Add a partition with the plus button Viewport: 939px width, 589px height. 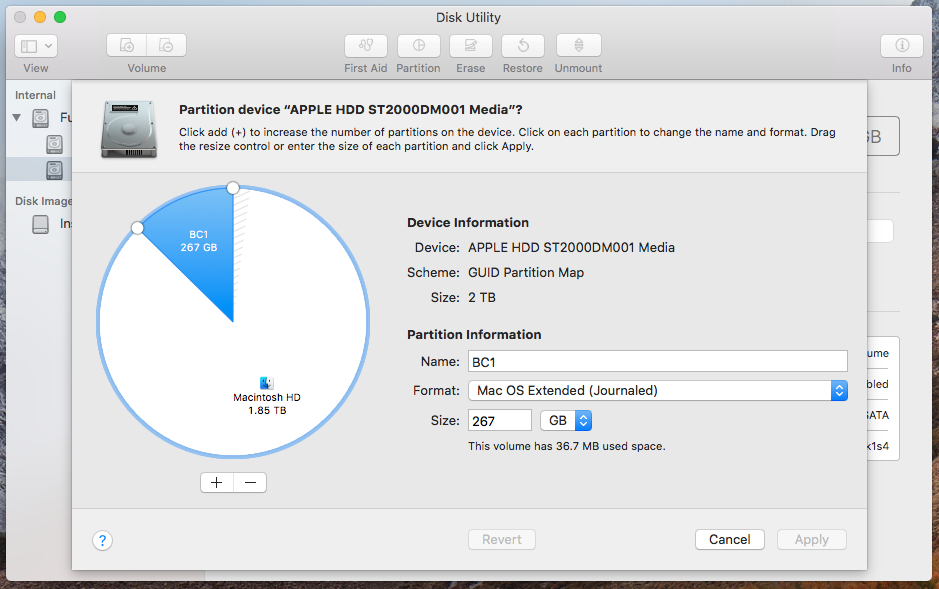point(216,482)
